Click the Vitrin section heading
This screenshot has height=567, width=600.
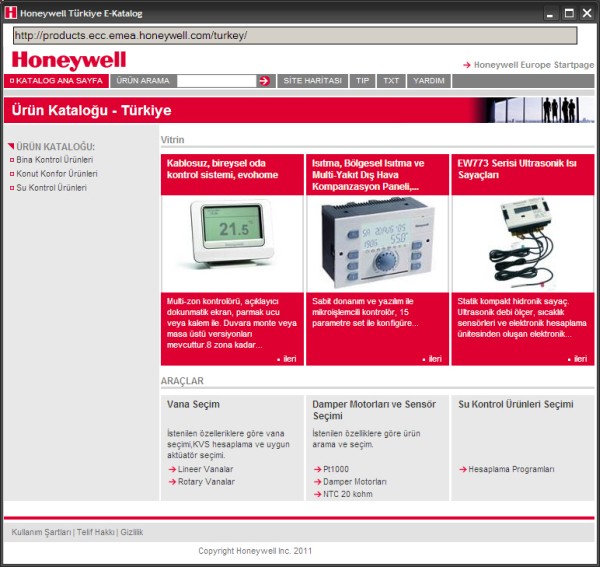[x=173, y=140]
